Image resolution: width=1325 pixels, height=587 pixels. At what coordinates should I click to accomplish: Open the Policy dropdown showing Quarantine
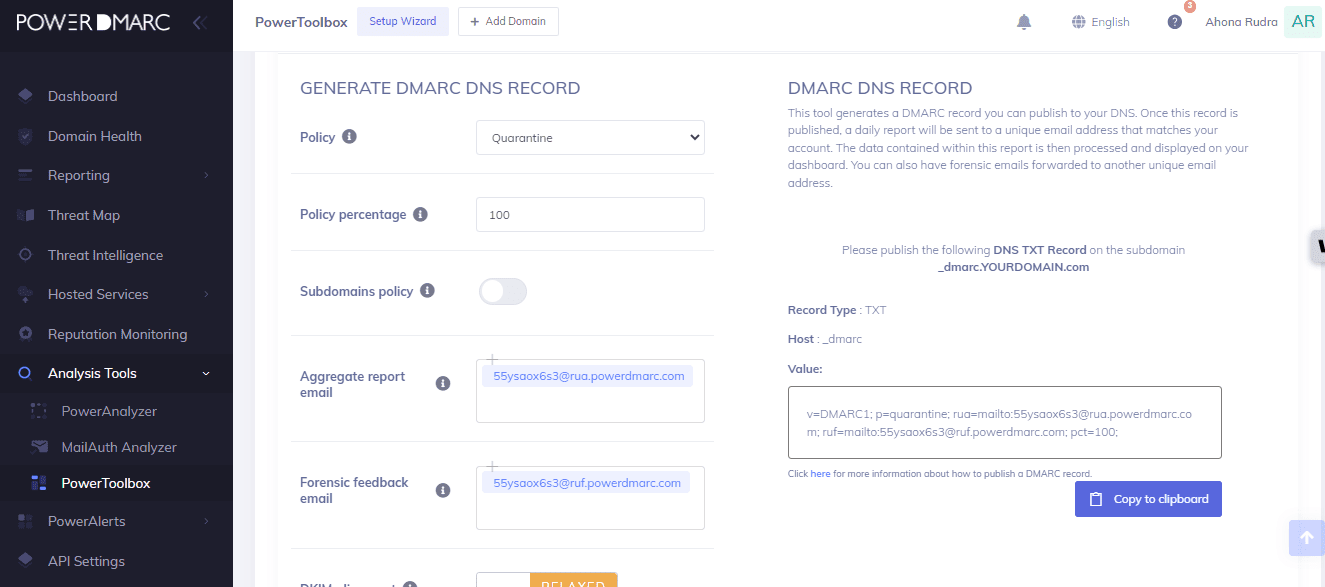click(590, 138)
